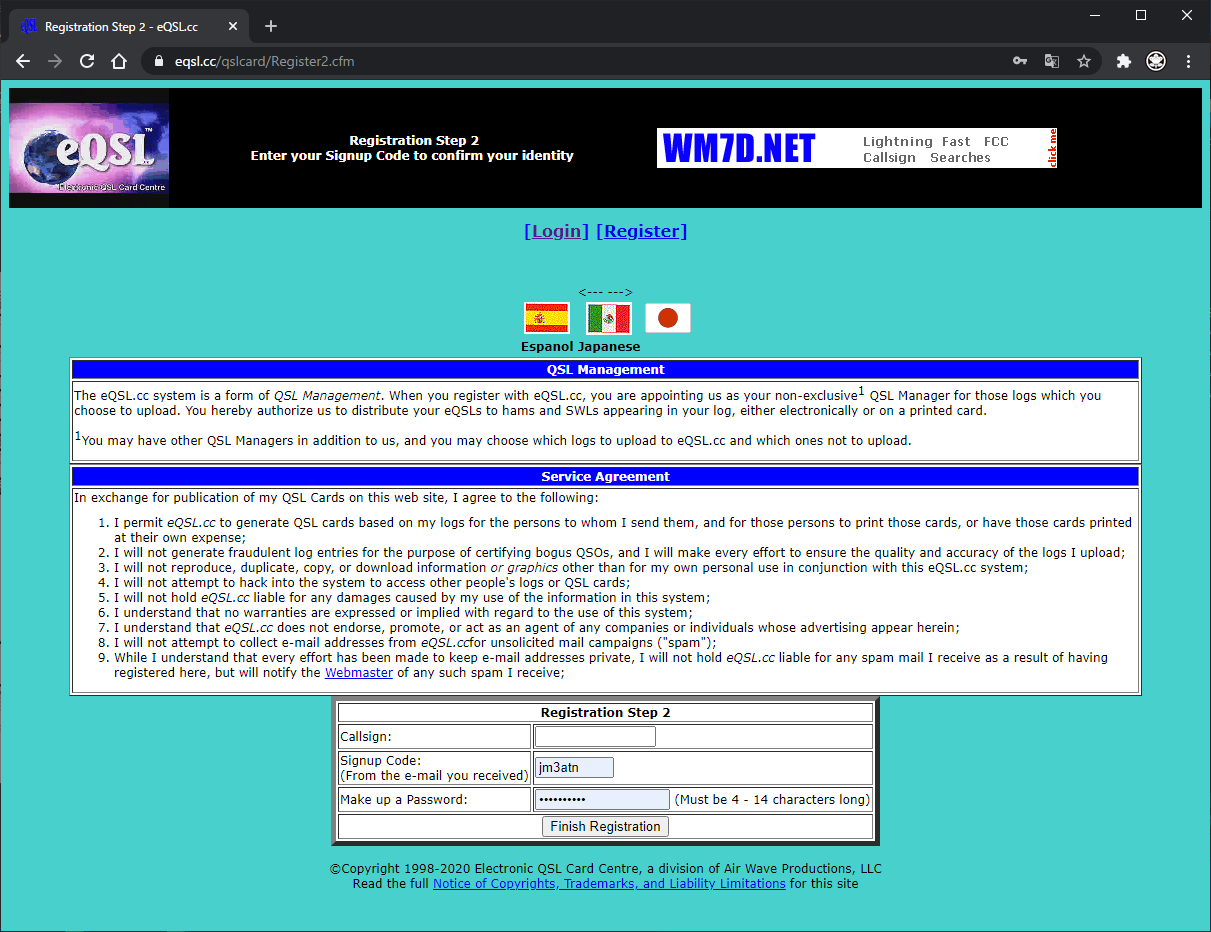Click the browser profile avatar icon
The width and height of the screenshot is (1211, 932).
(x=1155, y=61)
